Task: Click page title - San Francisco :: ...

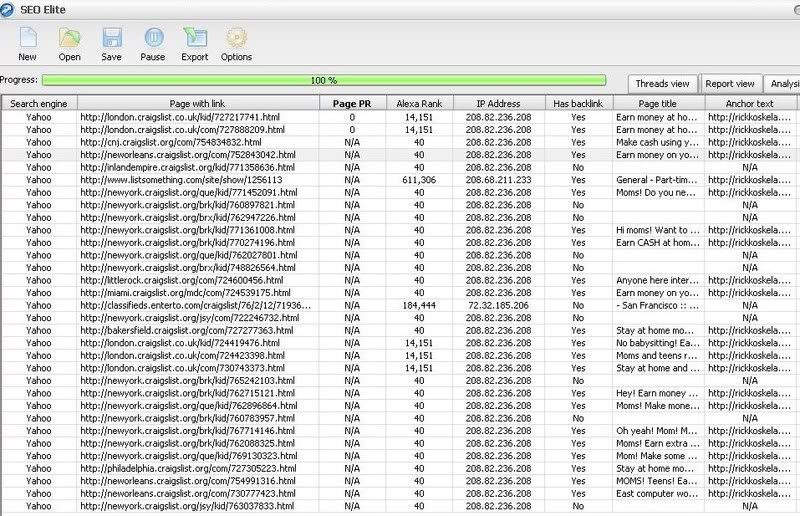Action: coord(658,305)
